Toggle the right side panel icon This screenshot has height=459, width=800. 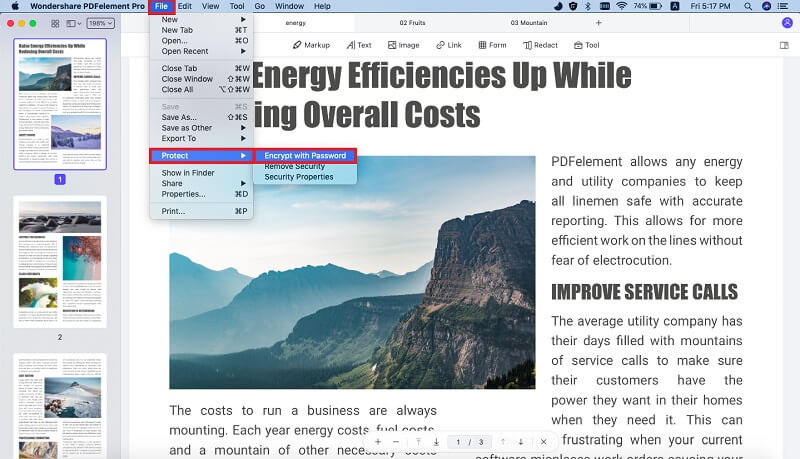(x=784, y=45)
